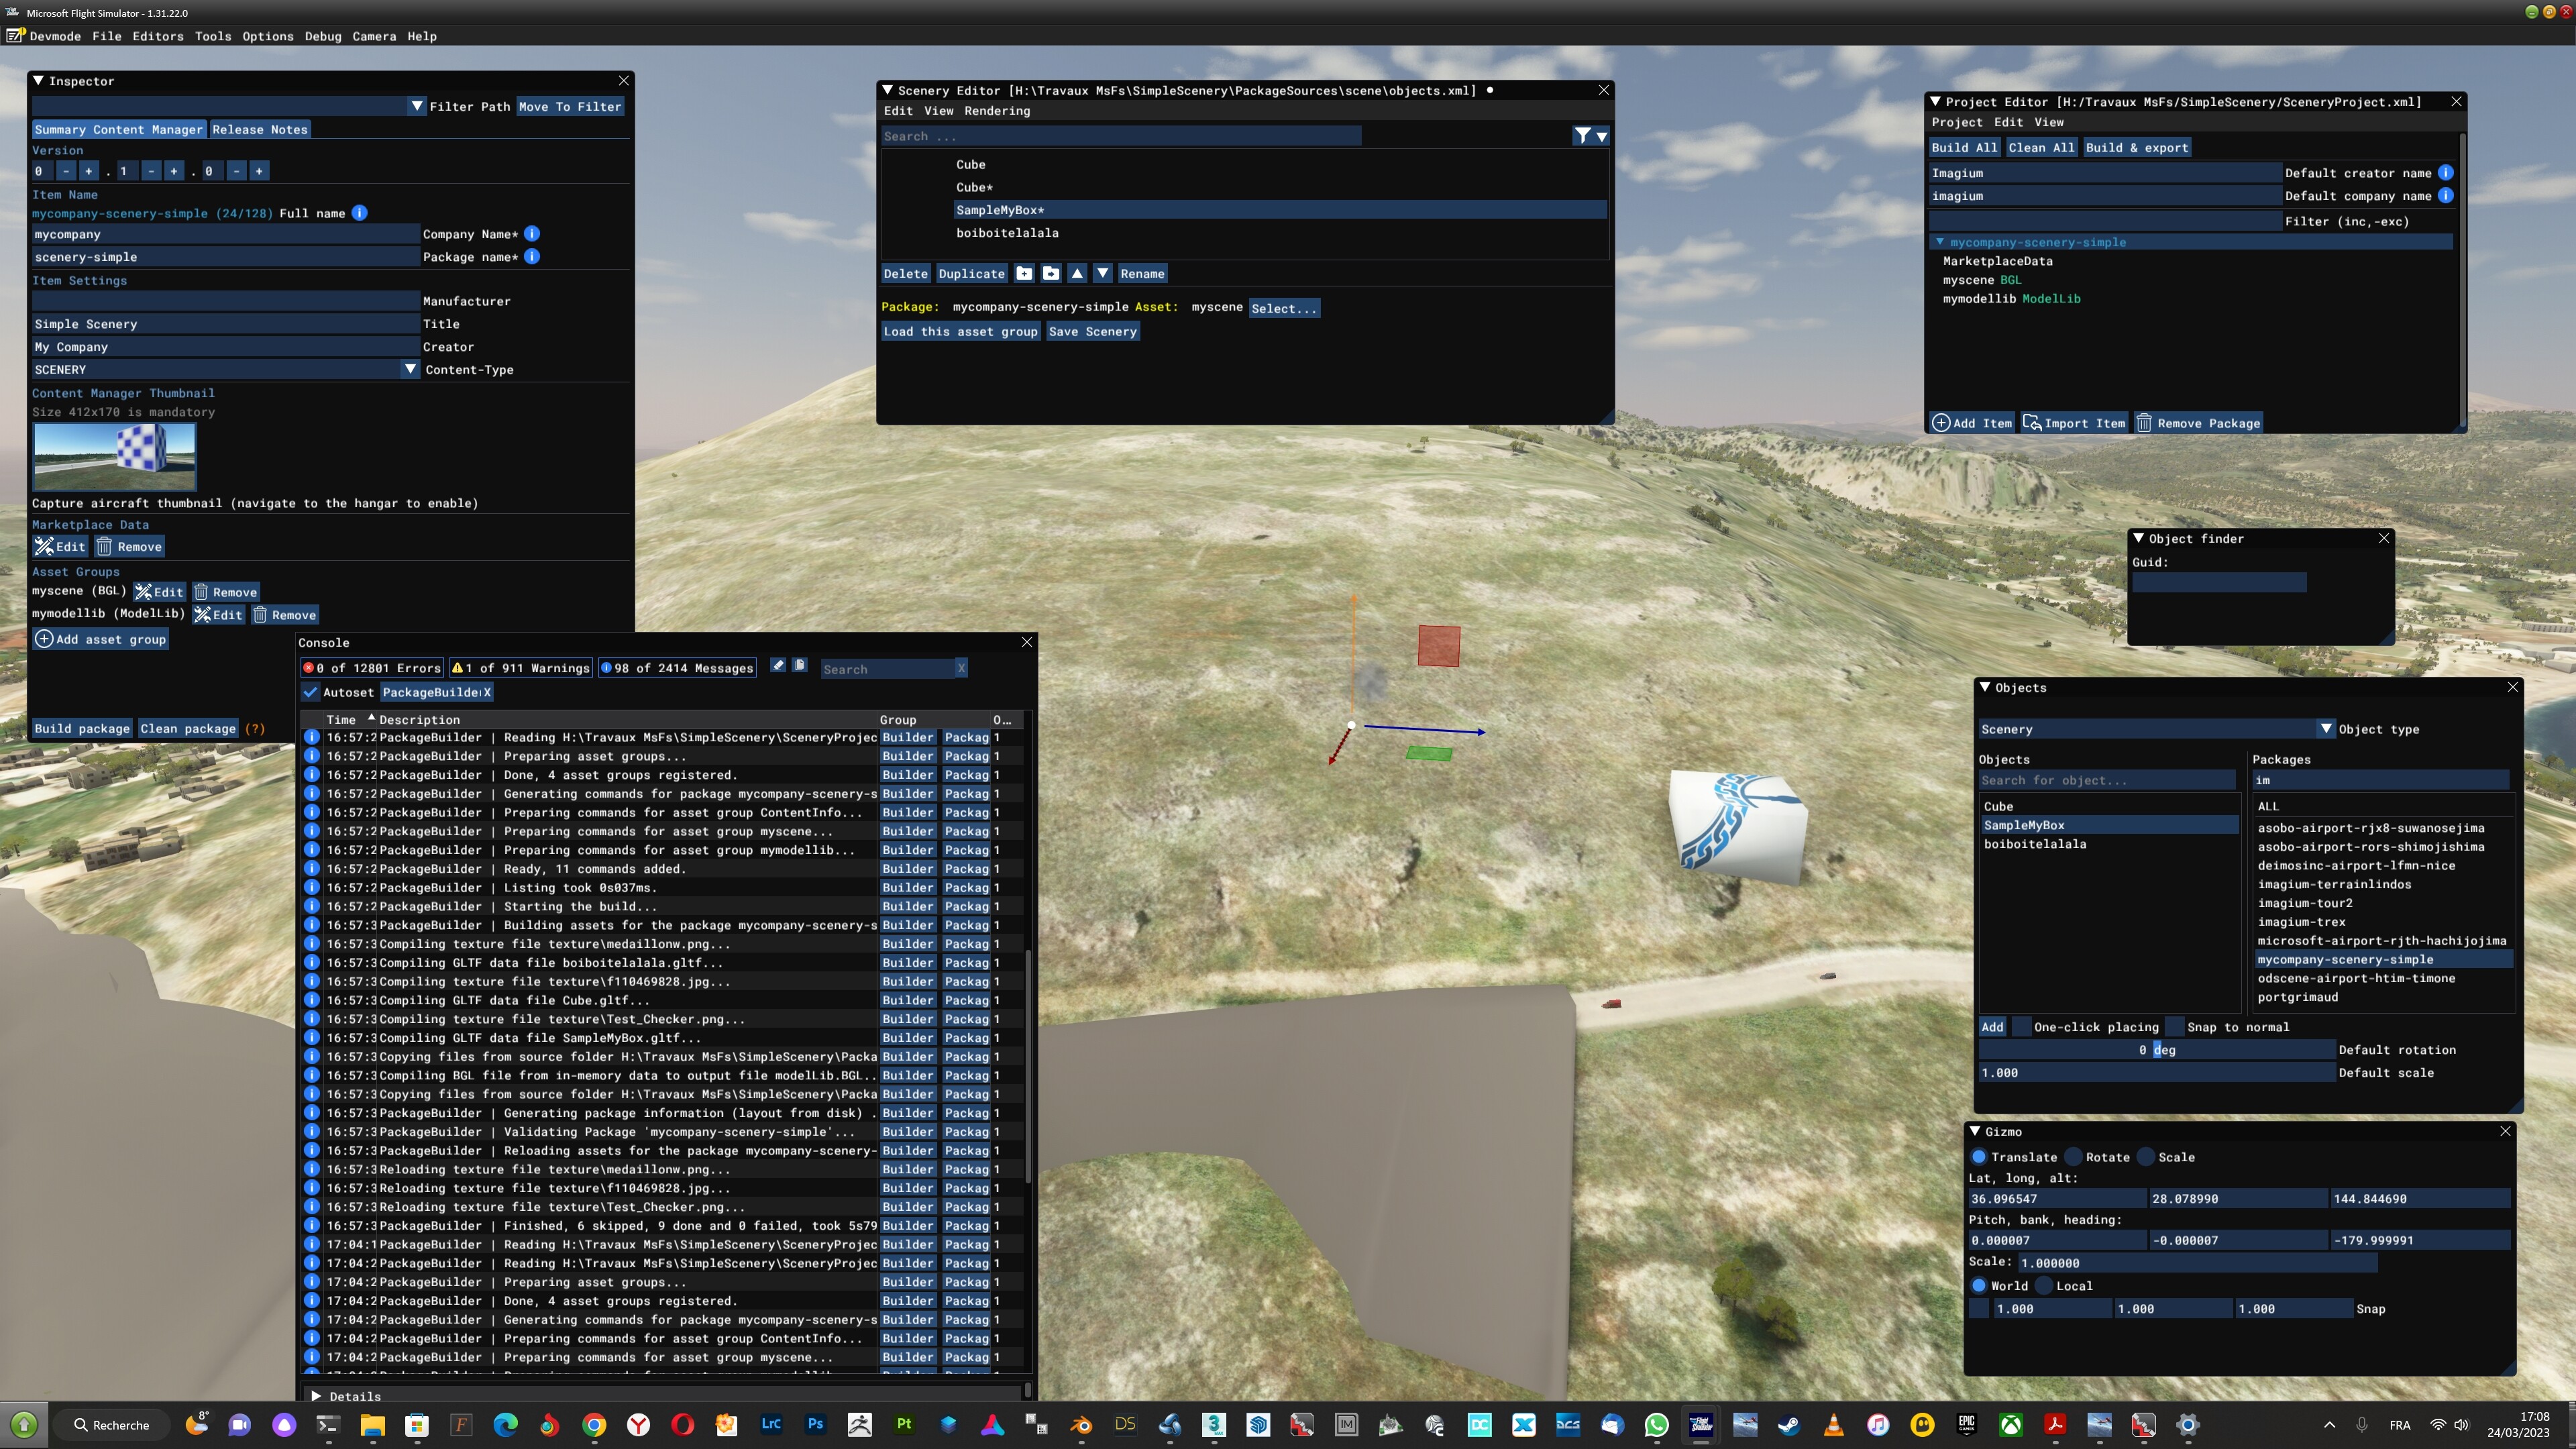
Task: Move SampleMyBox up with the up arrow icon
Action: (1077, 273)
